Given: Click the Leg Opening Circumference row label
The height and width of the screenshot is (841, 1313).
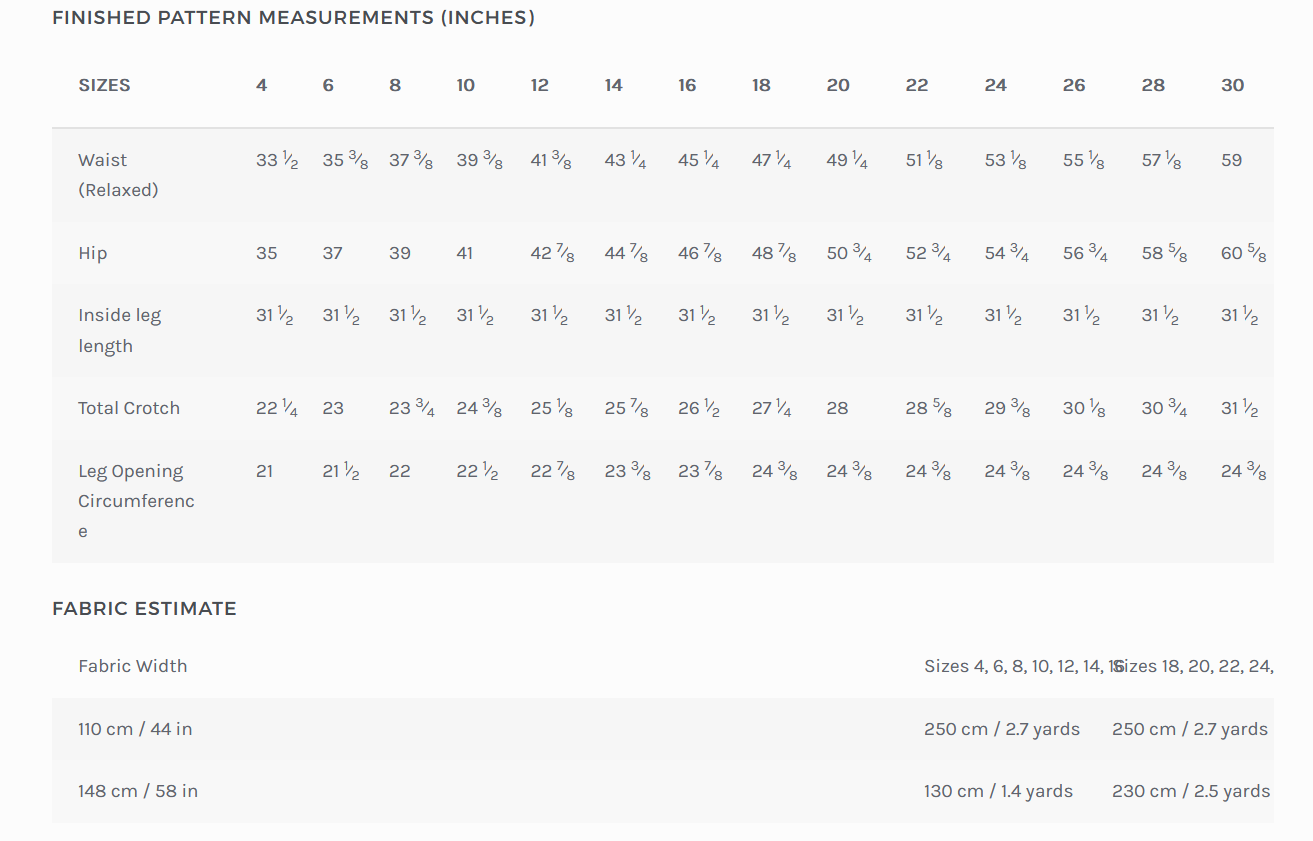Looking at the screenshot, I should (136, 500).
